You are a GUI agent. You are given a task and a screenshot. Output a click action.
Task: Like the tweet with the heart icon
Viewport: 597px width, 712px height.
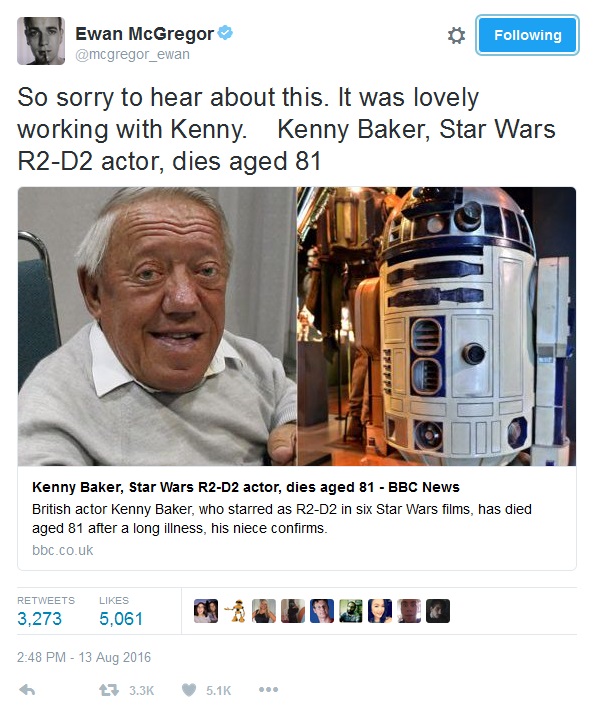click(x=189, y=690)
